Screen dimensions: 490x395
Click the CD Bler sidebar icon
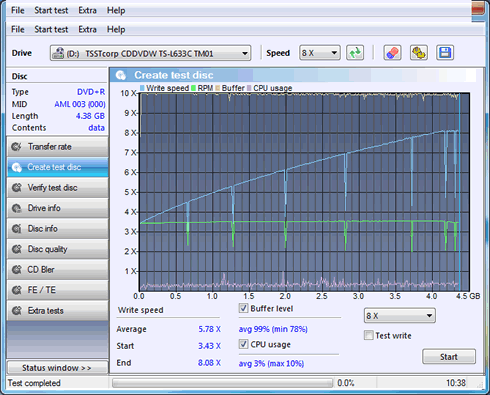click(x=16, y=270)
